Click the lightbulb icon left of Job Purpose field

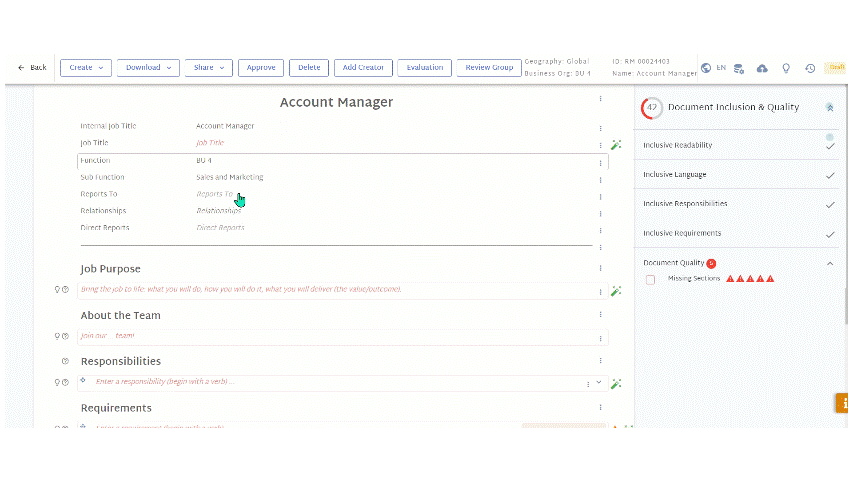57,290
